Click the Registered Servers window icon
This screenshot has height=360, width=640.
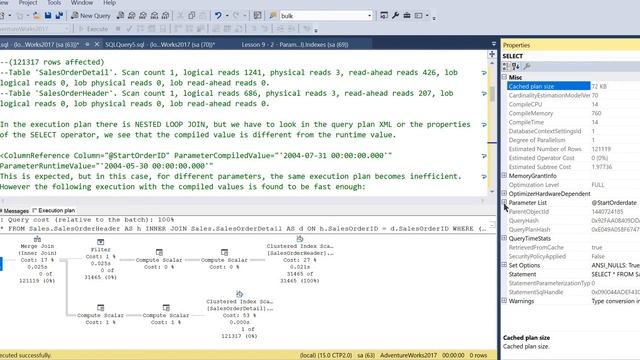tap(384, 16)
